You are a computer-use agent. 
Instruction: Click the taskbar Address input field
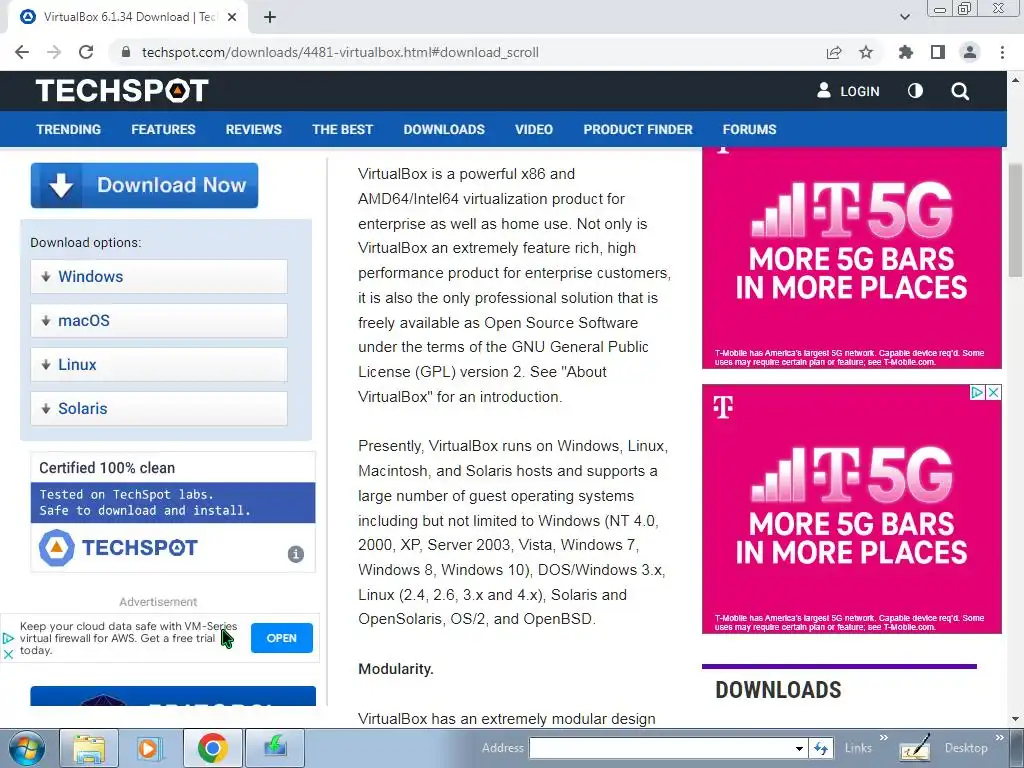[661, 748]
